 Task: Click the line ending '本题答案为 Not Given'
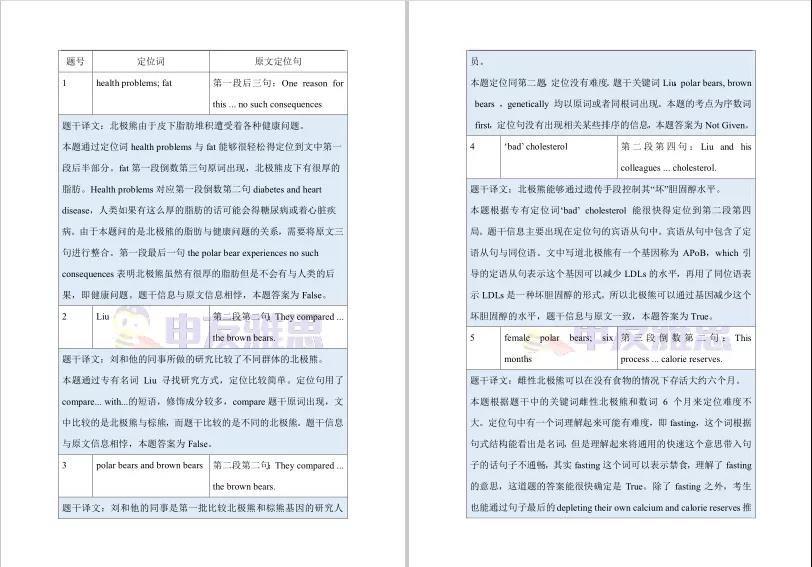coord(612,125)
